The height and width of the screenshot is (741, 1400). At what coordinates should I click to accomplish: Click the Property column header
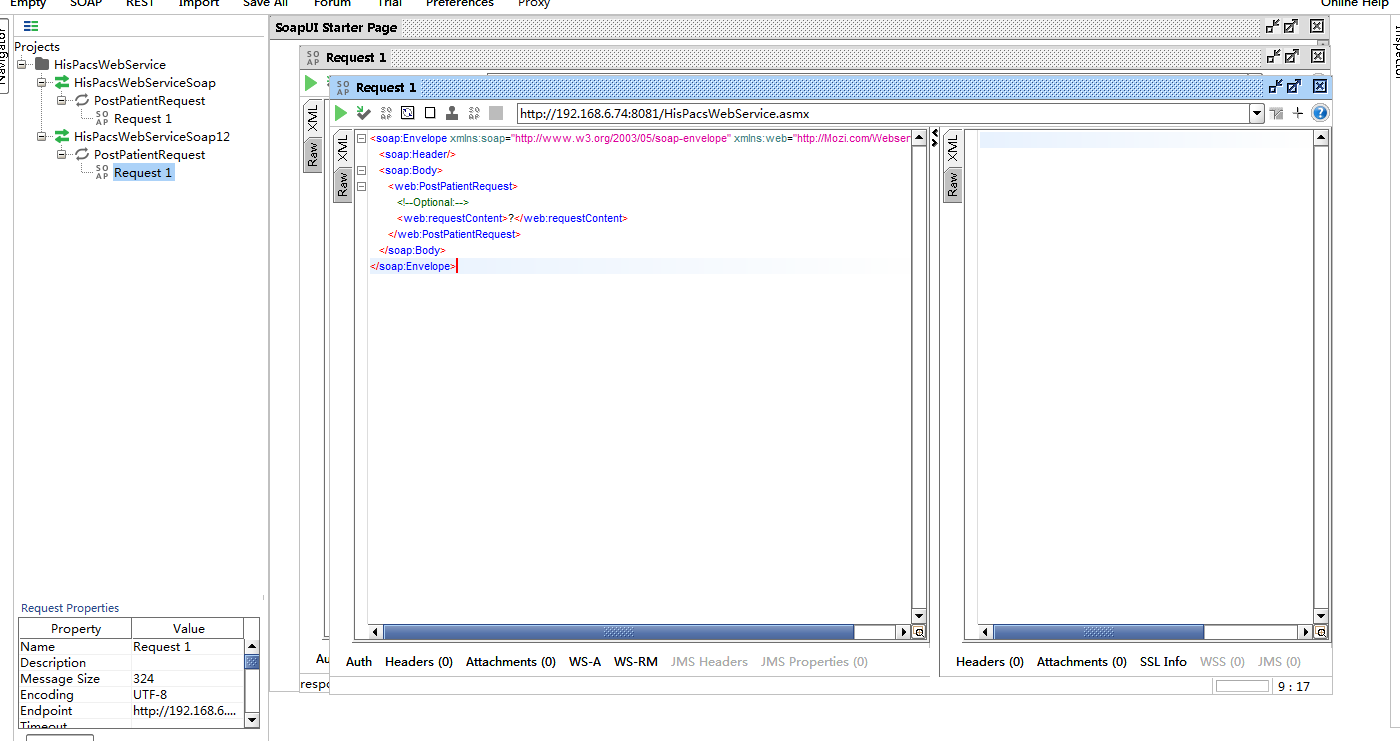coord(76,629)
